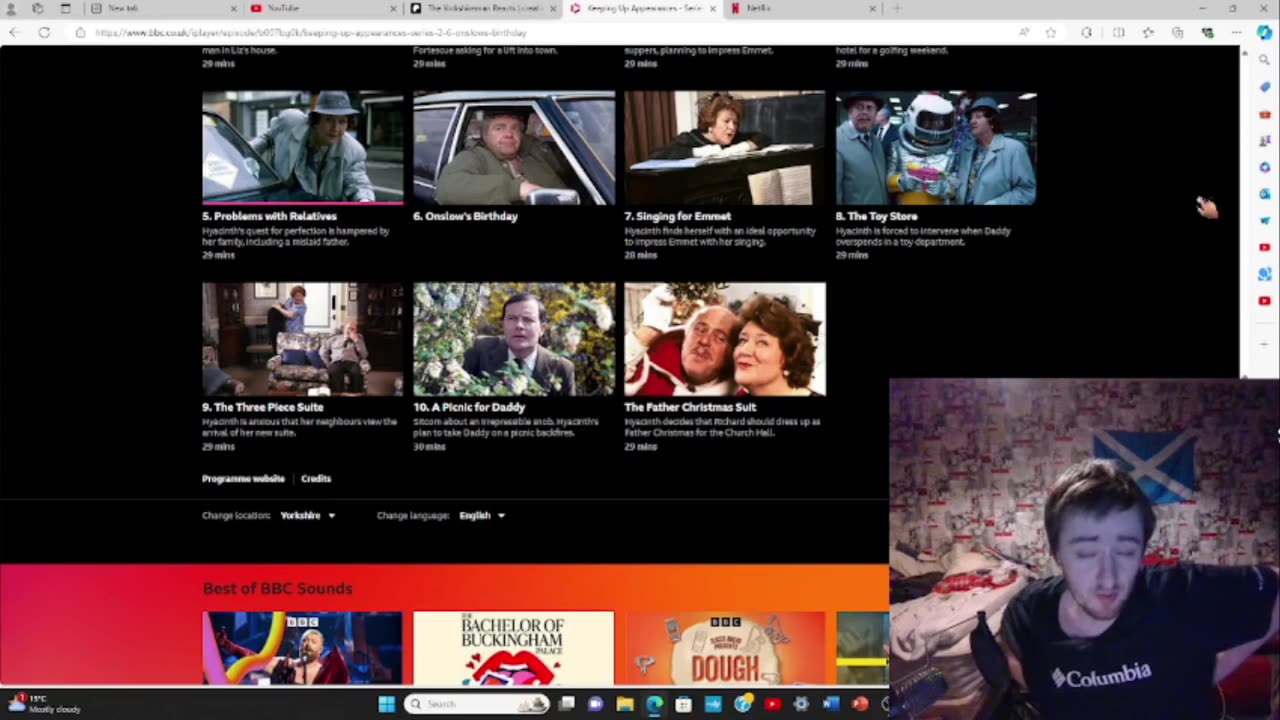Click The Three Piece Suite thumbnail
The width and height of the screenshot is (1280, 720).
point(303,339)
